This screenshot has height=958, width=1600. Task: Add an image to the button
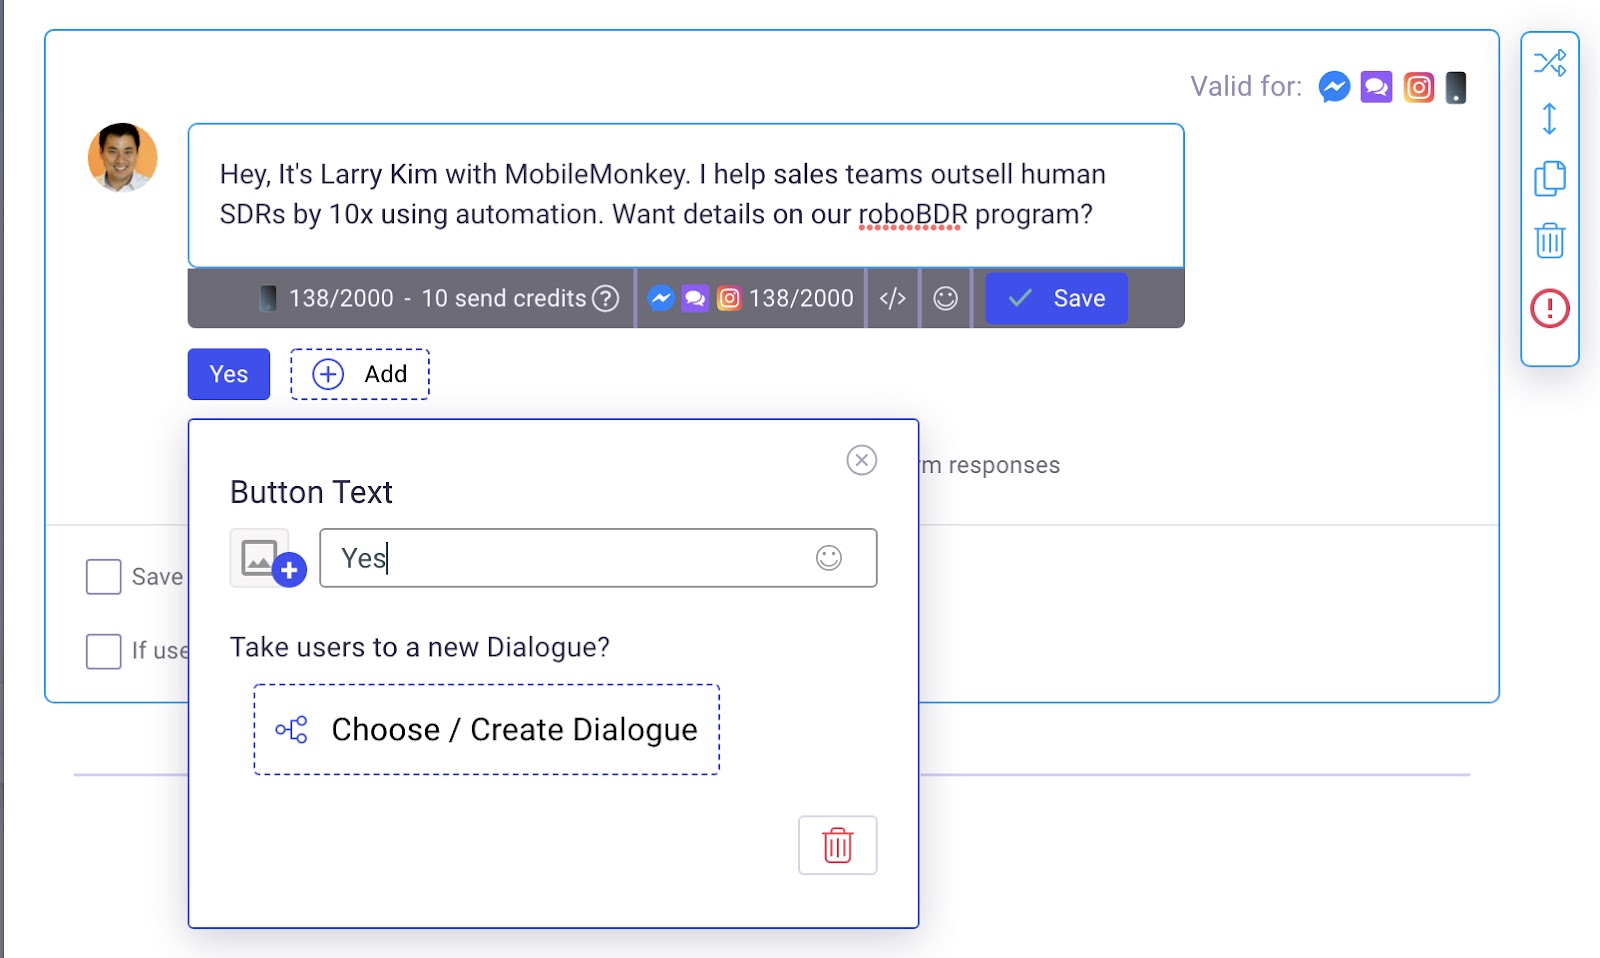[267, 558]
